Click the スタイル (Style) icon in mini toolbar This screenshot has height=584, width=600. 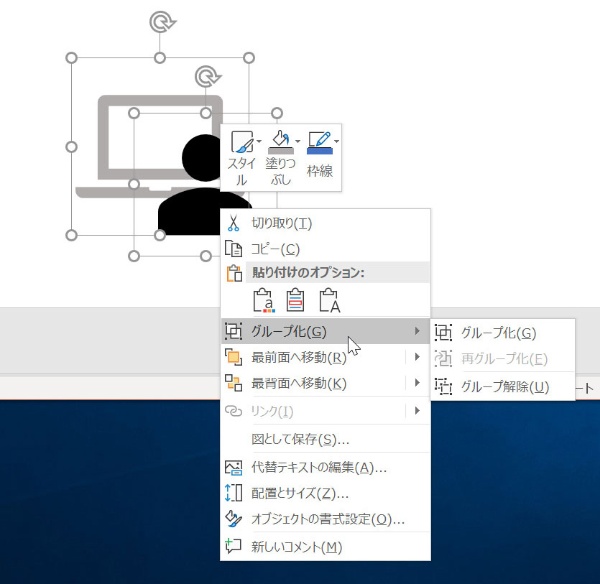241,143
